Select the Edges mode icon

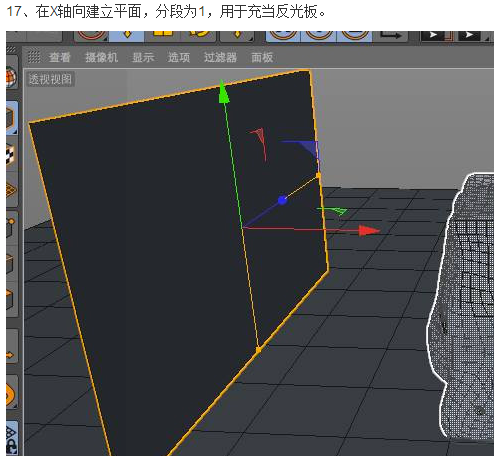point(11,263)
